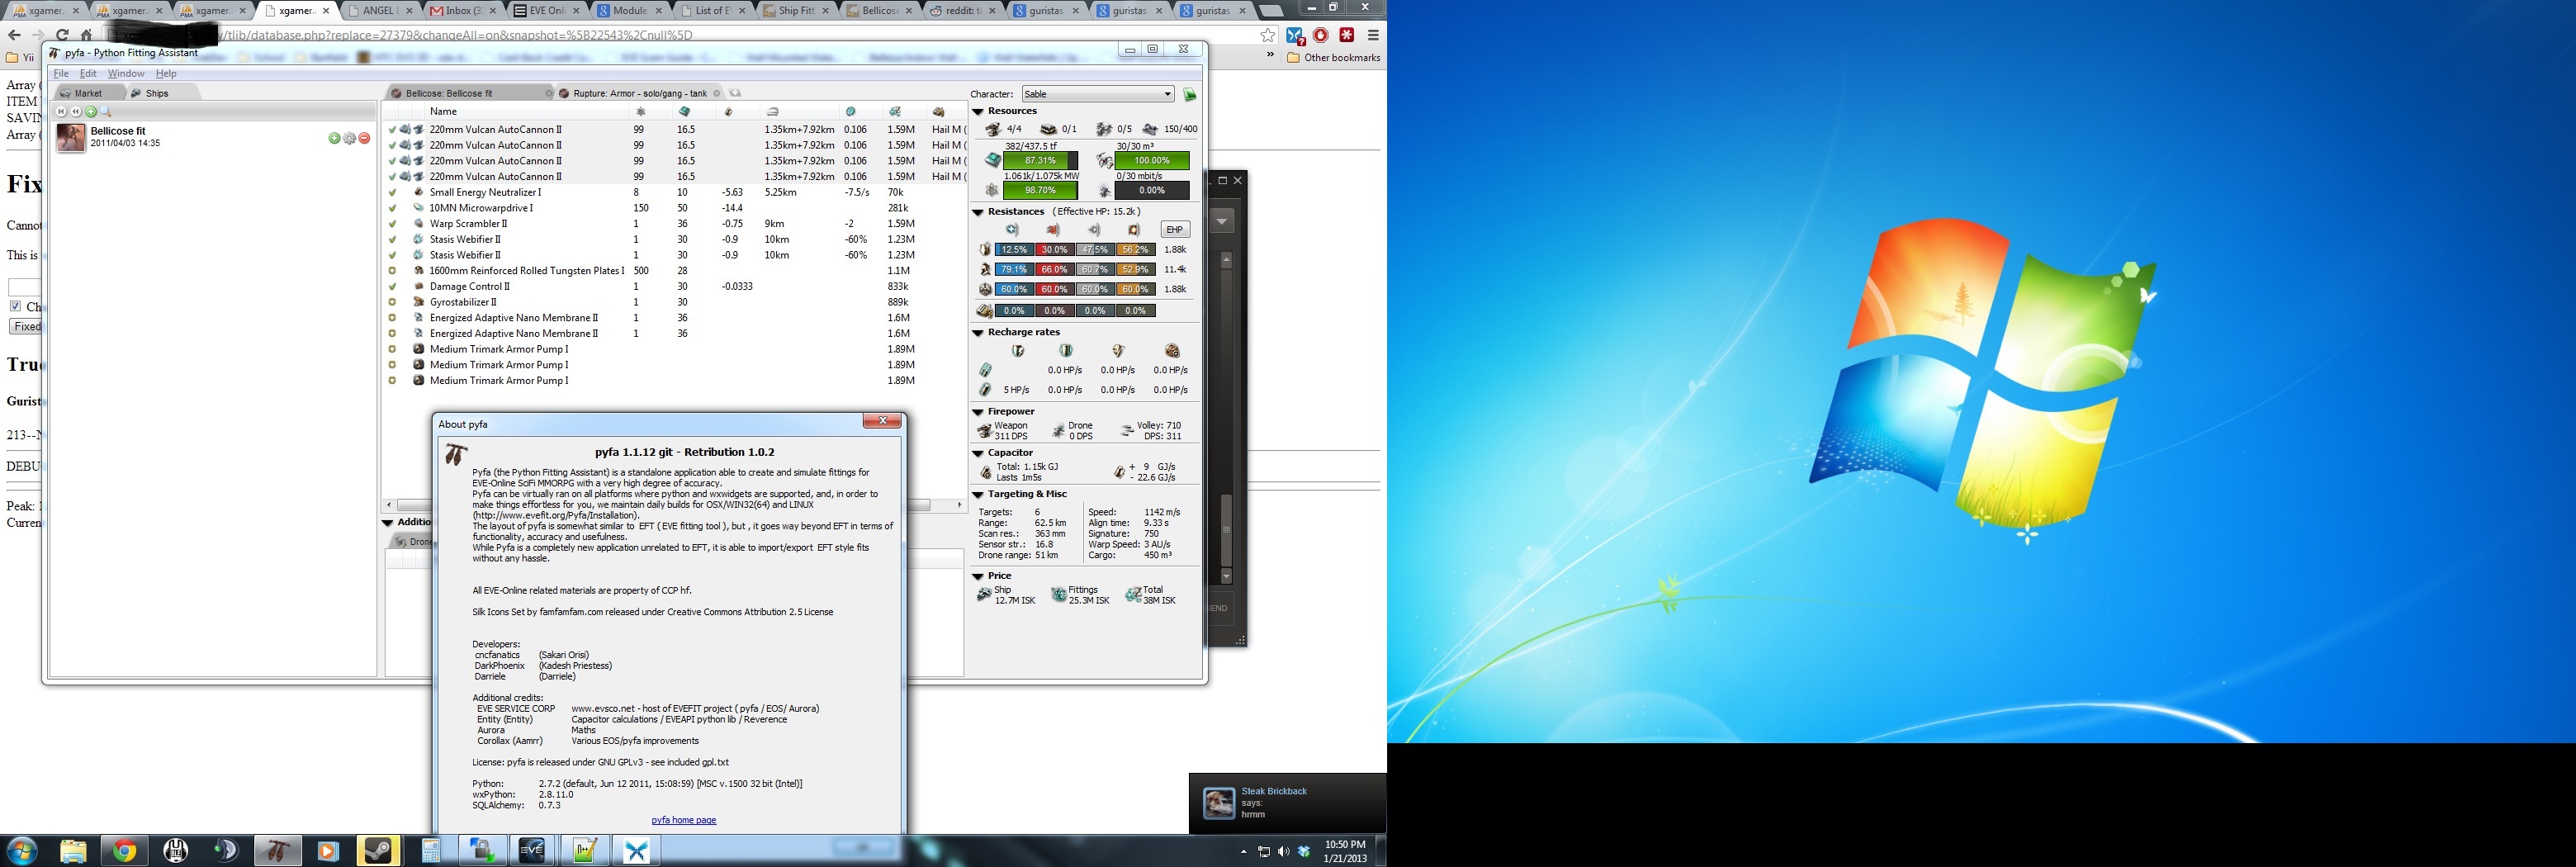Image resolution: width=2576 pixels, height=867 pixels.
Task: Click the price column header icon
Action: click(x=895, y=112)
